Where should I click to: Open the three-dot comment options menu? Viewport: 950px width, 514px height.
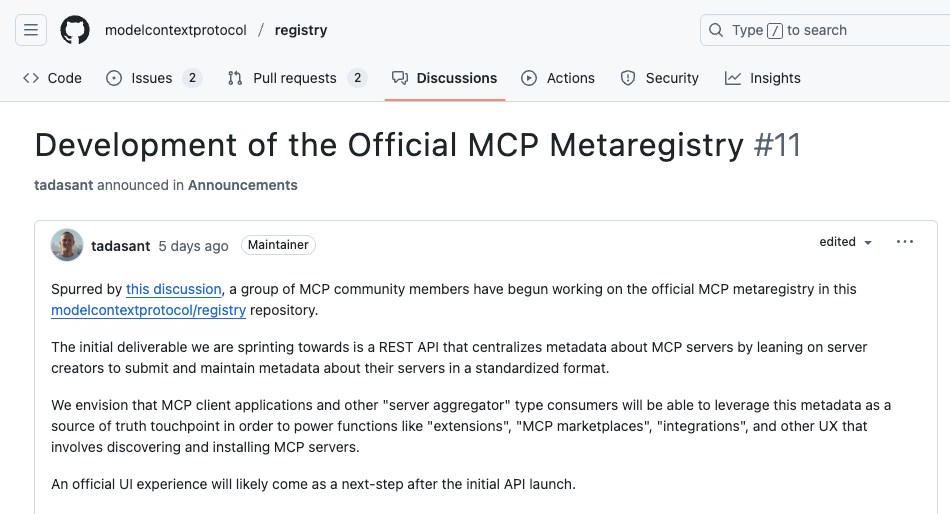point(905,242)
